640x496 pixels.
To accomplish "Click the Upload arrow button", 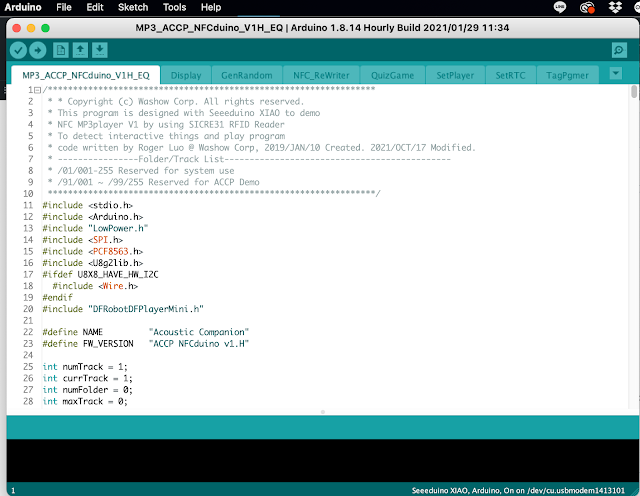I will [38, 50].
